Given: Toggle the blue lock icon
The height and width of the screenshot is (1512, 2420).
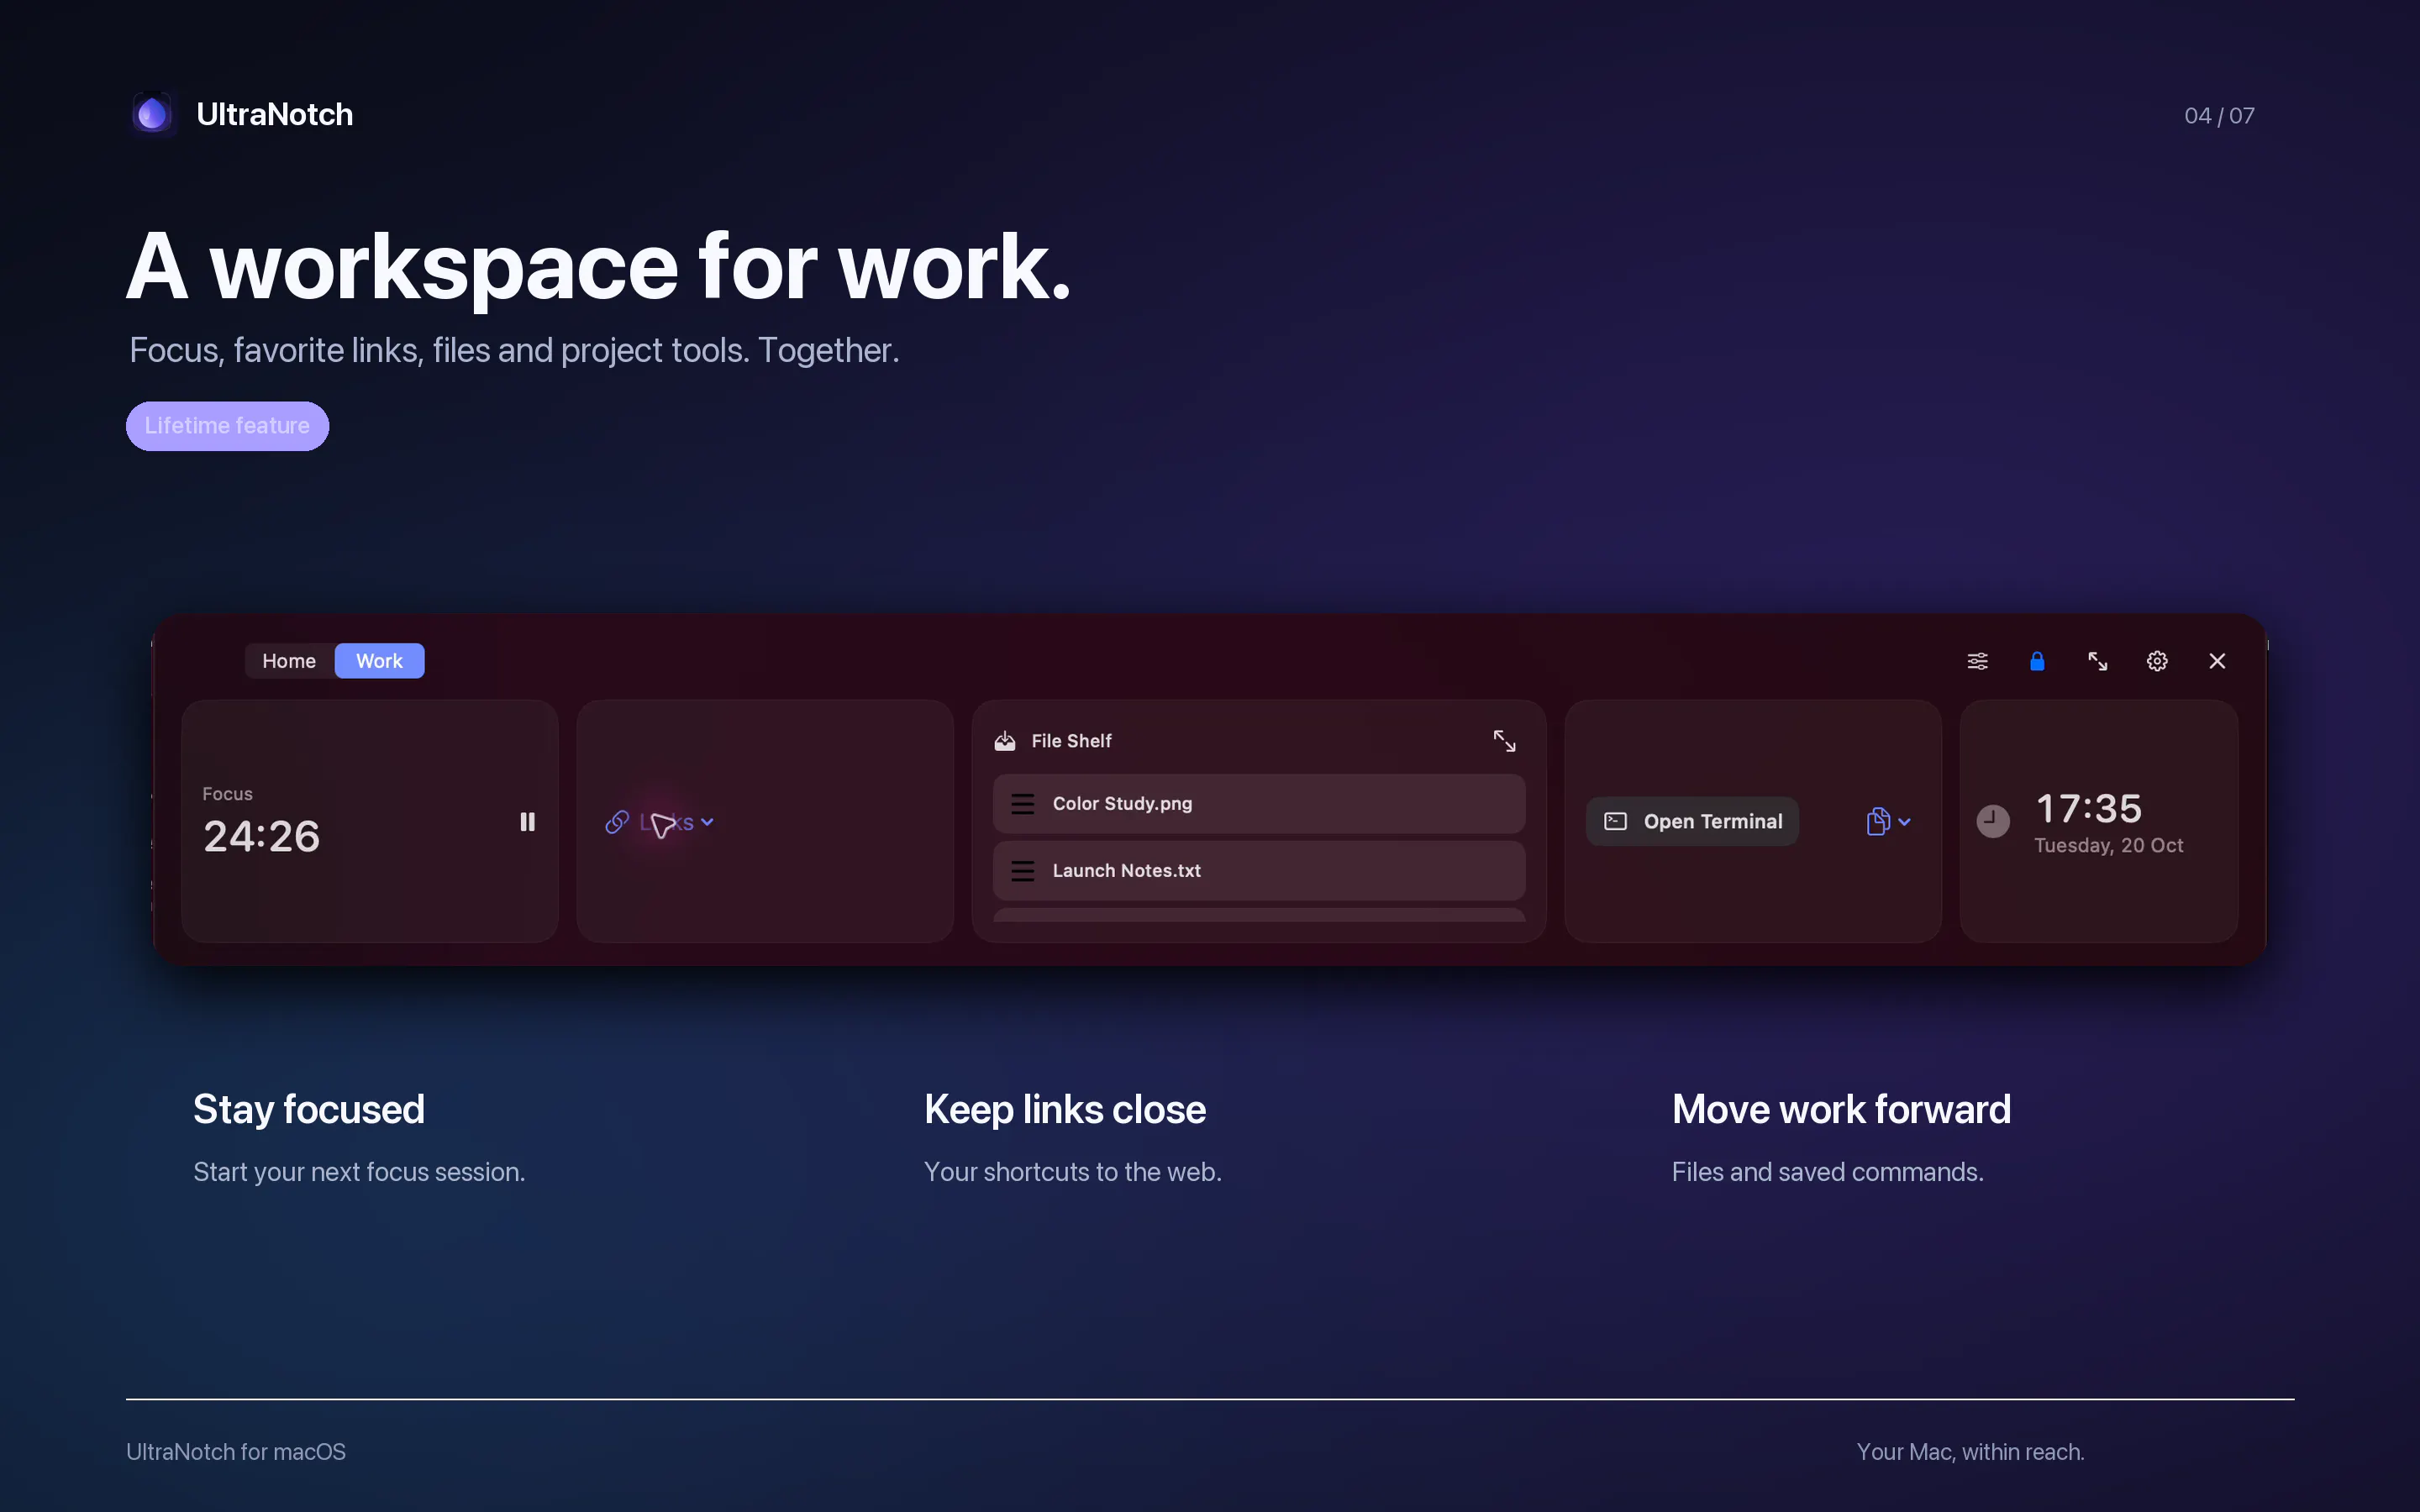Looking at the screenshot, I should pyautogui.click(x=2037, y=661).
